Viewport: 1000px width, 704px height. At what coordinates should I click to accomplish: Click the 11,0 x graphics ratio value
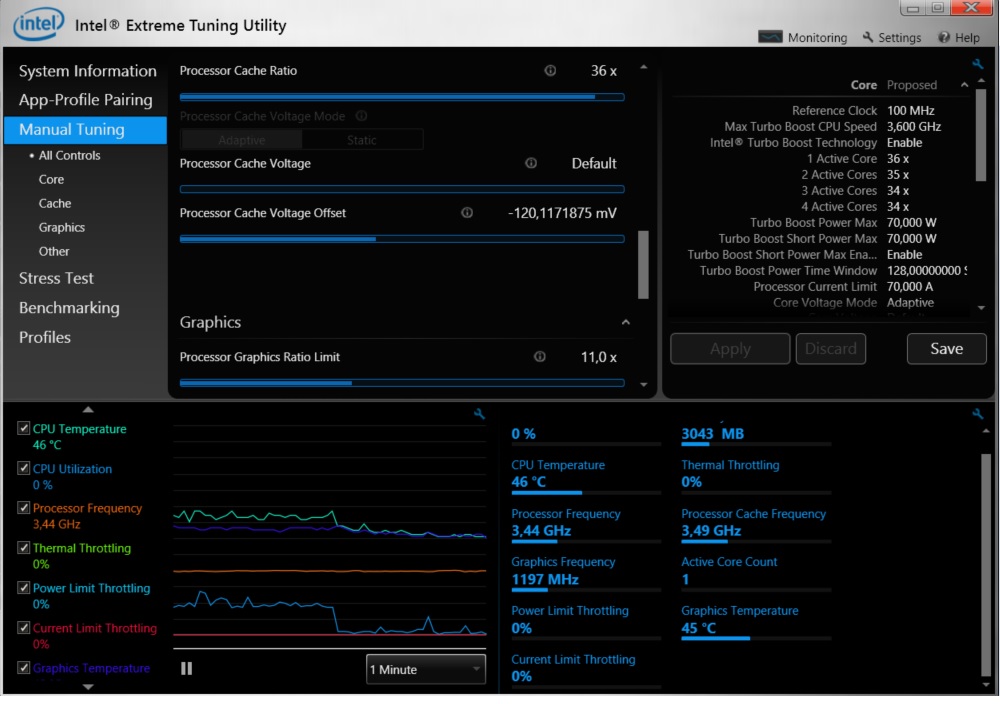[x=598, y=357]
